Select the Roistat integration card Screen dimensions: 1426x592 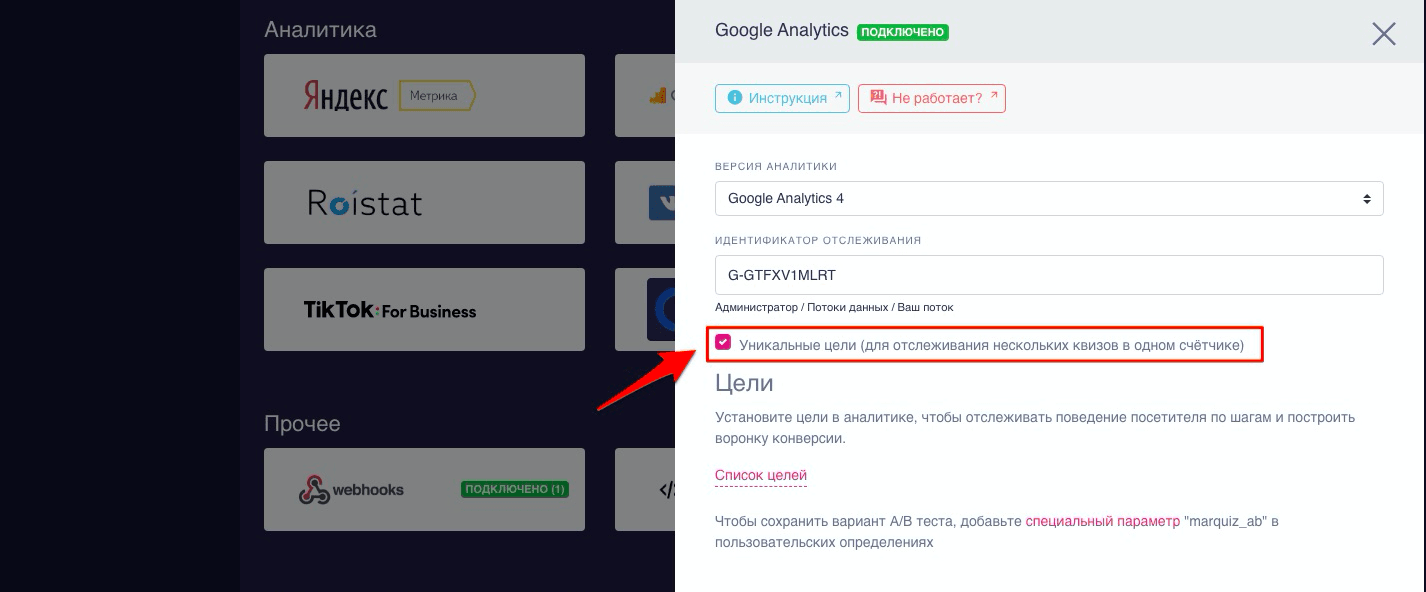[424, 202]
